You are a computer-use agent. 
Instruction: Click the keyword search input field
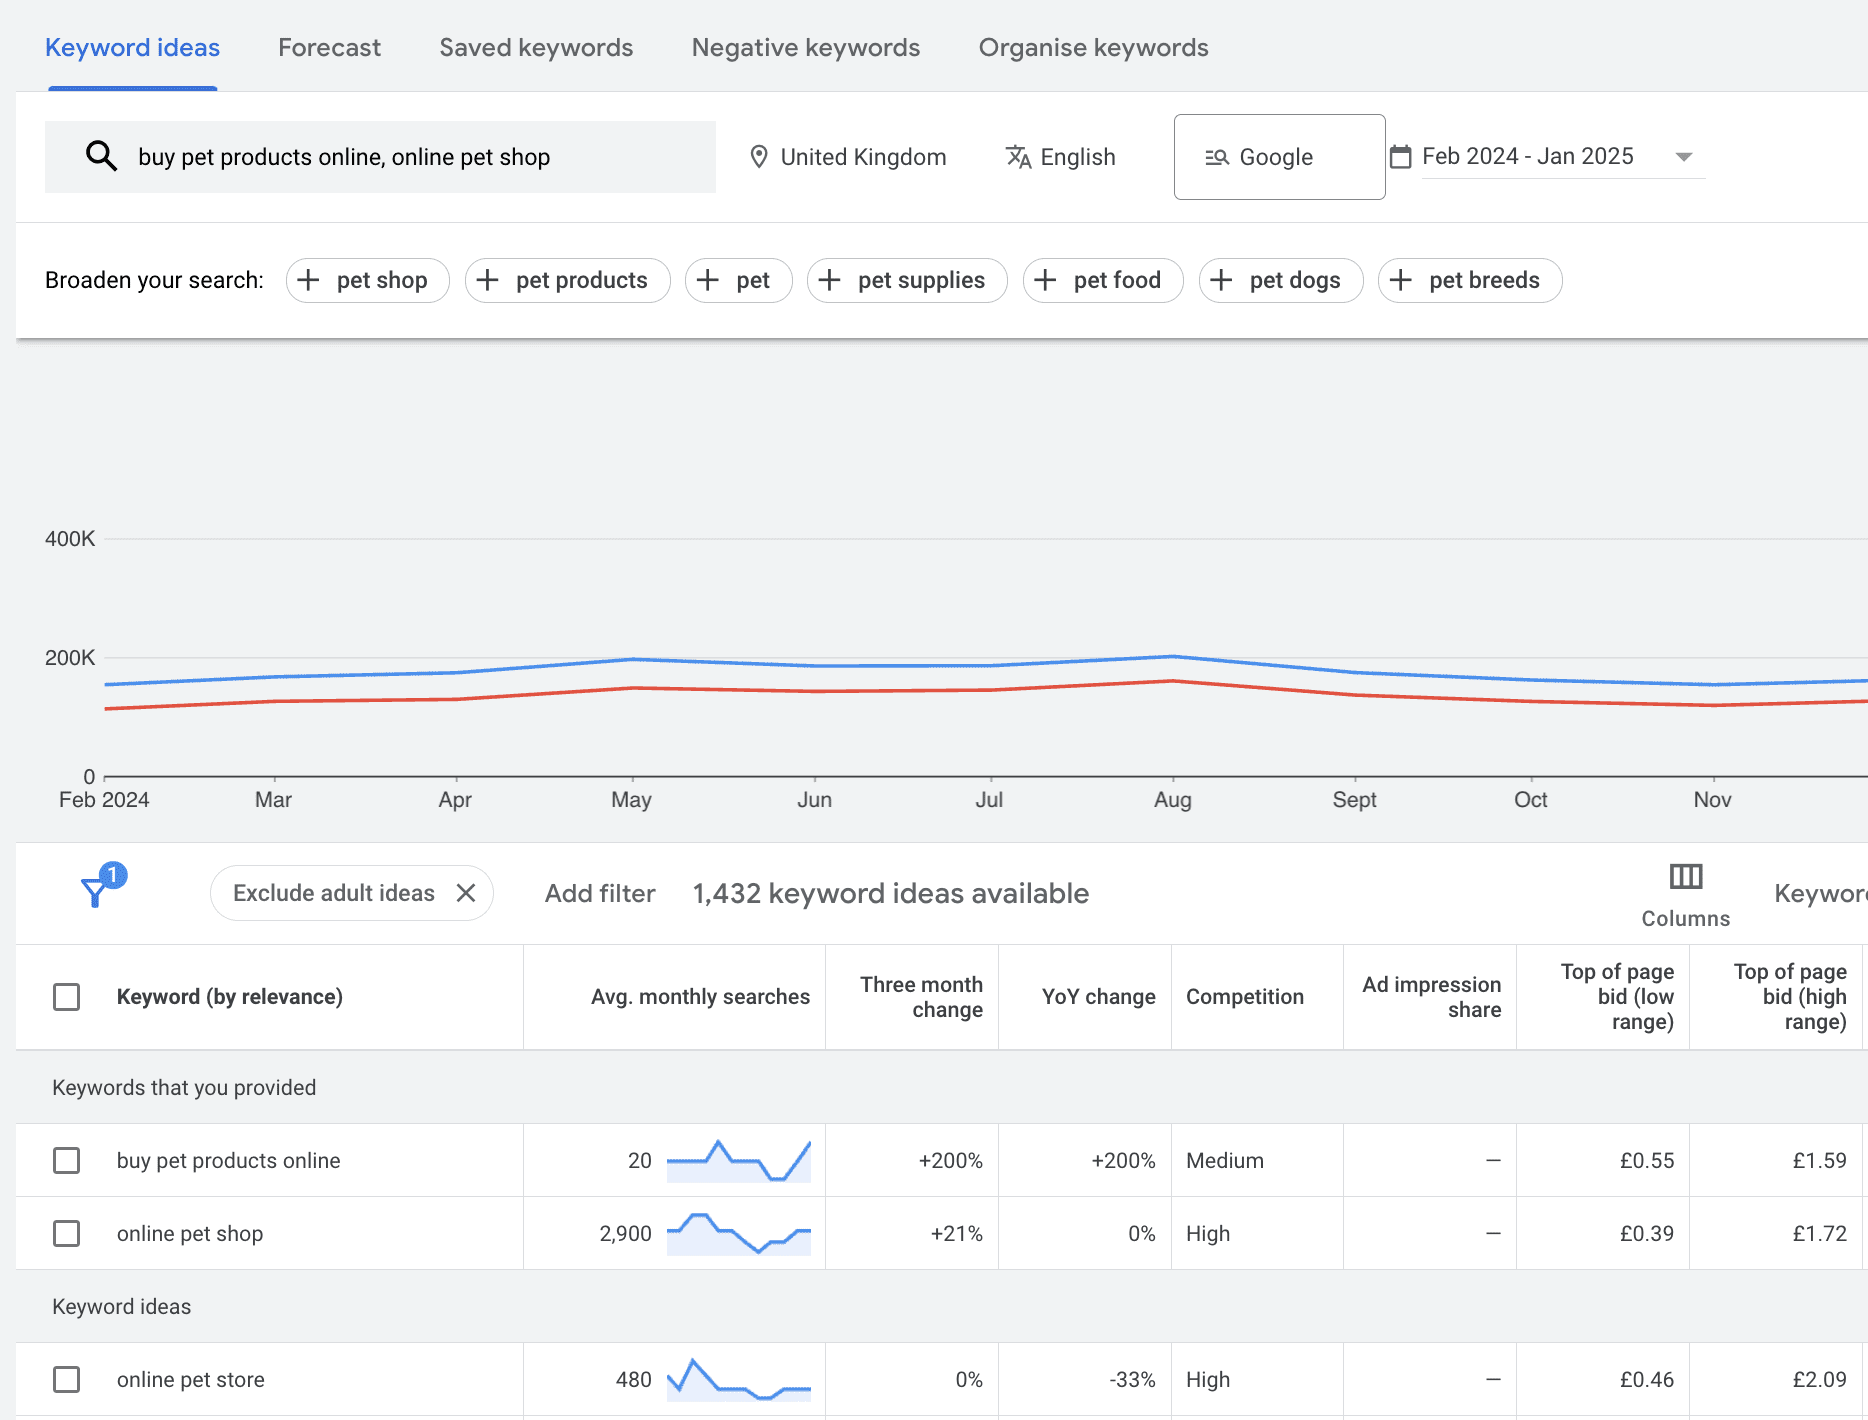coord(400,156)
